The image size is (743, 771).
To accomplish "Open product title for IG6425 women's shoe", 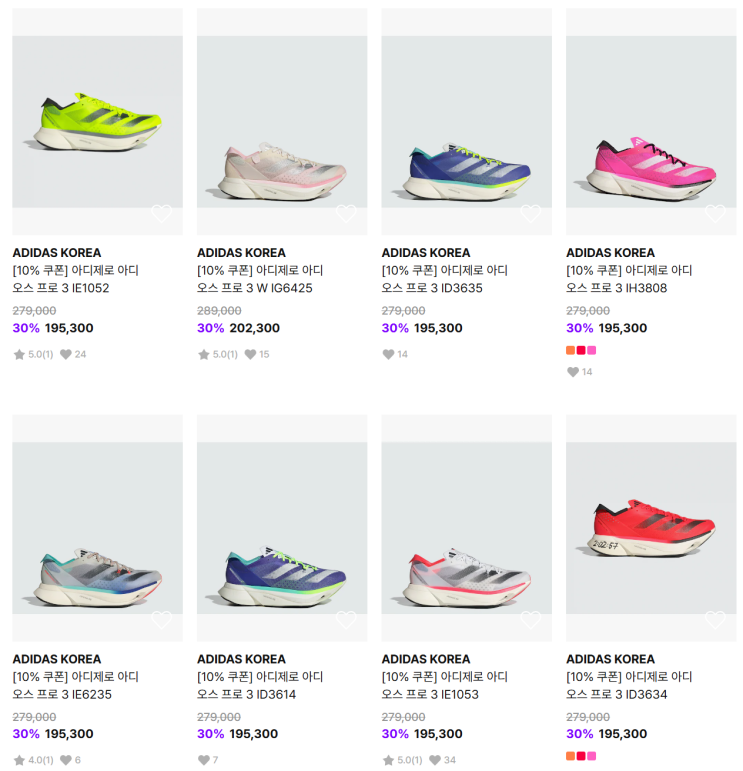I will pyautogui.click(x=260, y=279).
